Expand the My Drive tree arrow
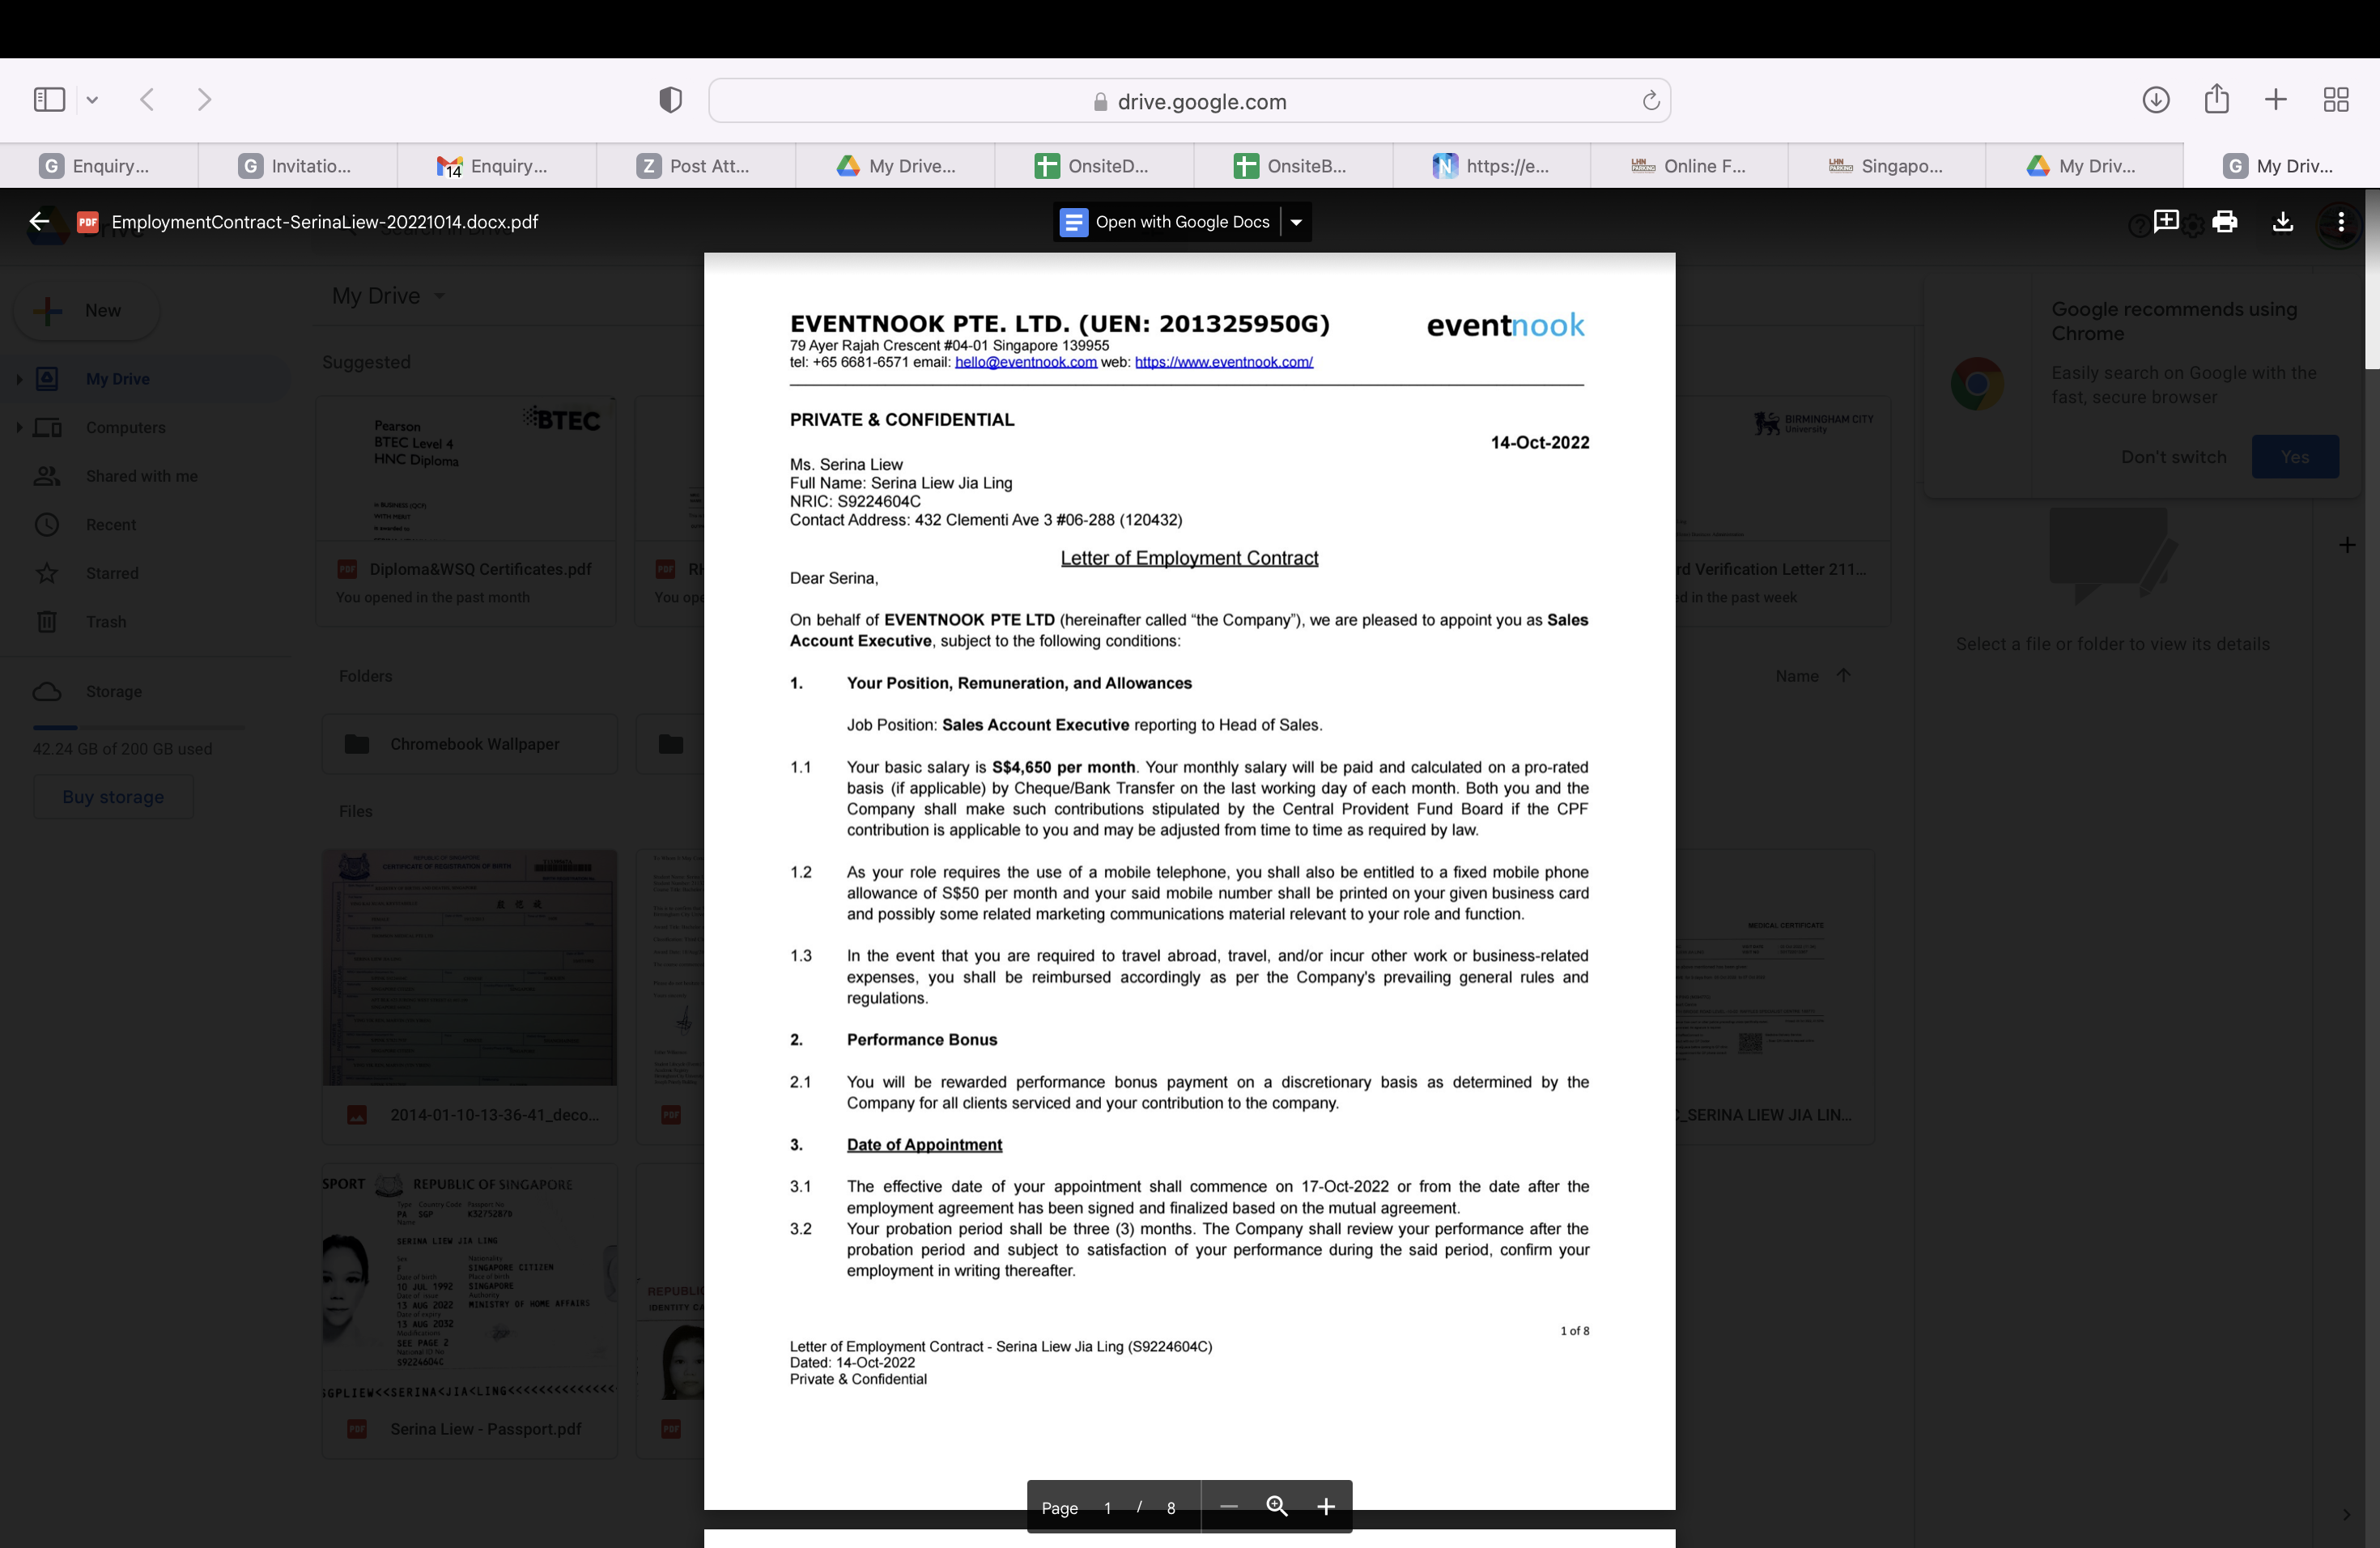The image size is (2380, 1548). pos(19,379)
